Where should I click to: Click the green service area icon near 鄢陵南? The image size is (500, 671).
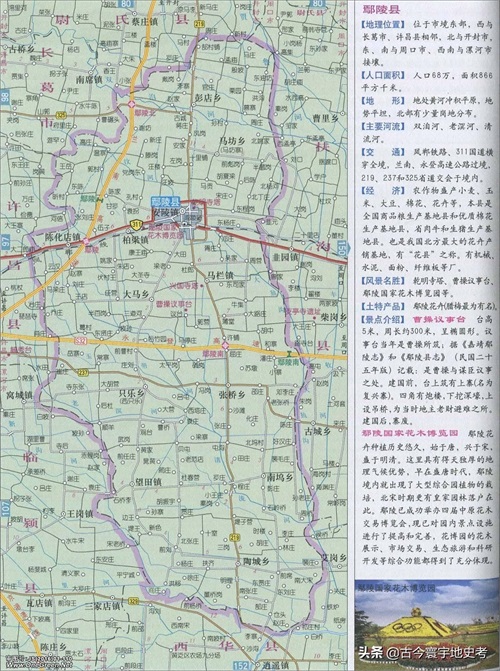pyautogui.click(x=289, y=353)
